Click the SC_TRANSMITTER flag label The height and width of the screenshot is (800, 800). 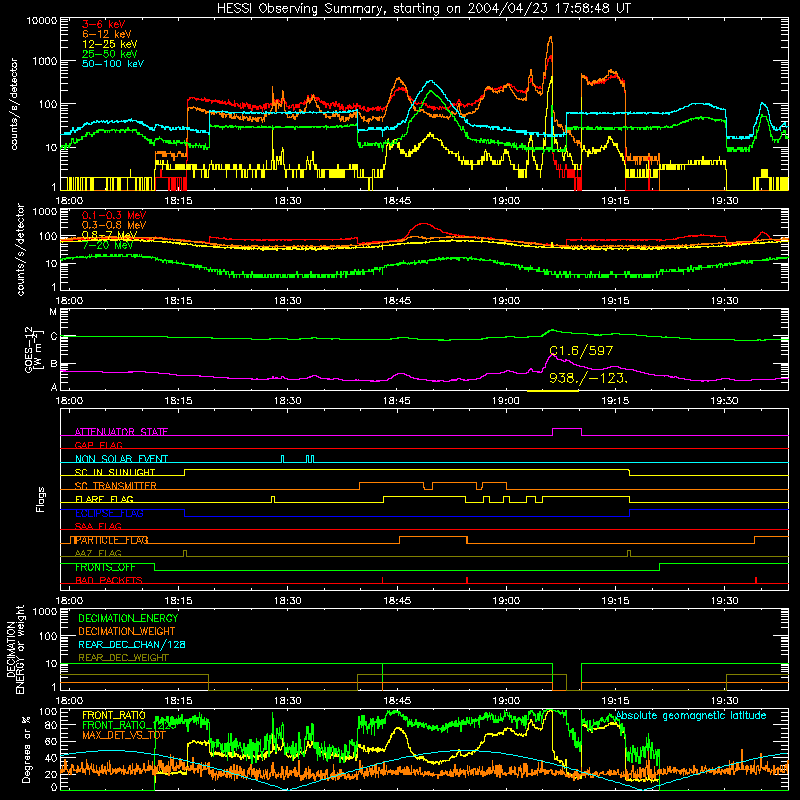click(115, 485)
